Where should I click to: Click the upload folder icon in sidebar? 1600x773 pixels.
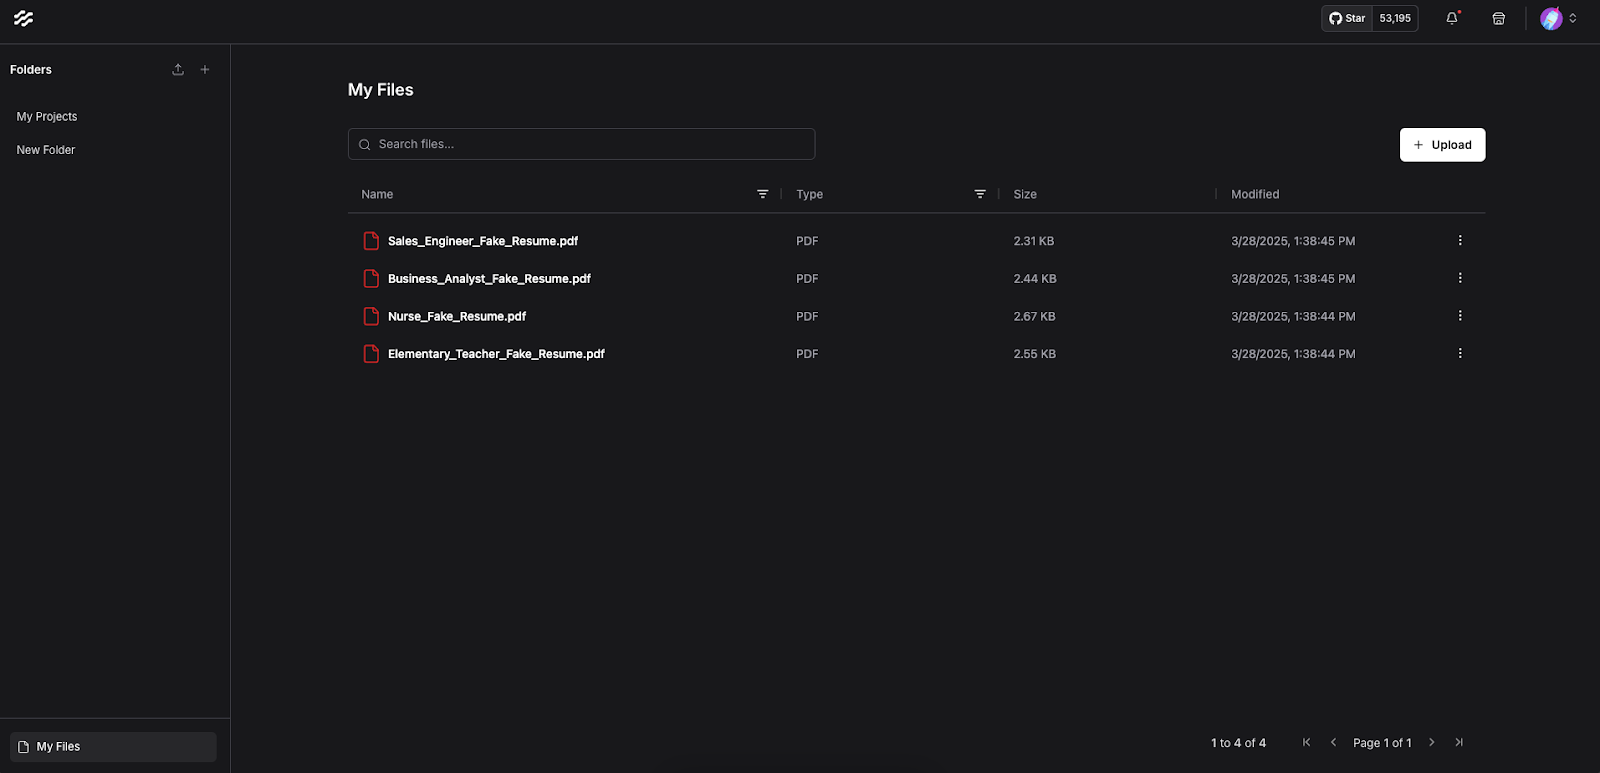[178, 70]
